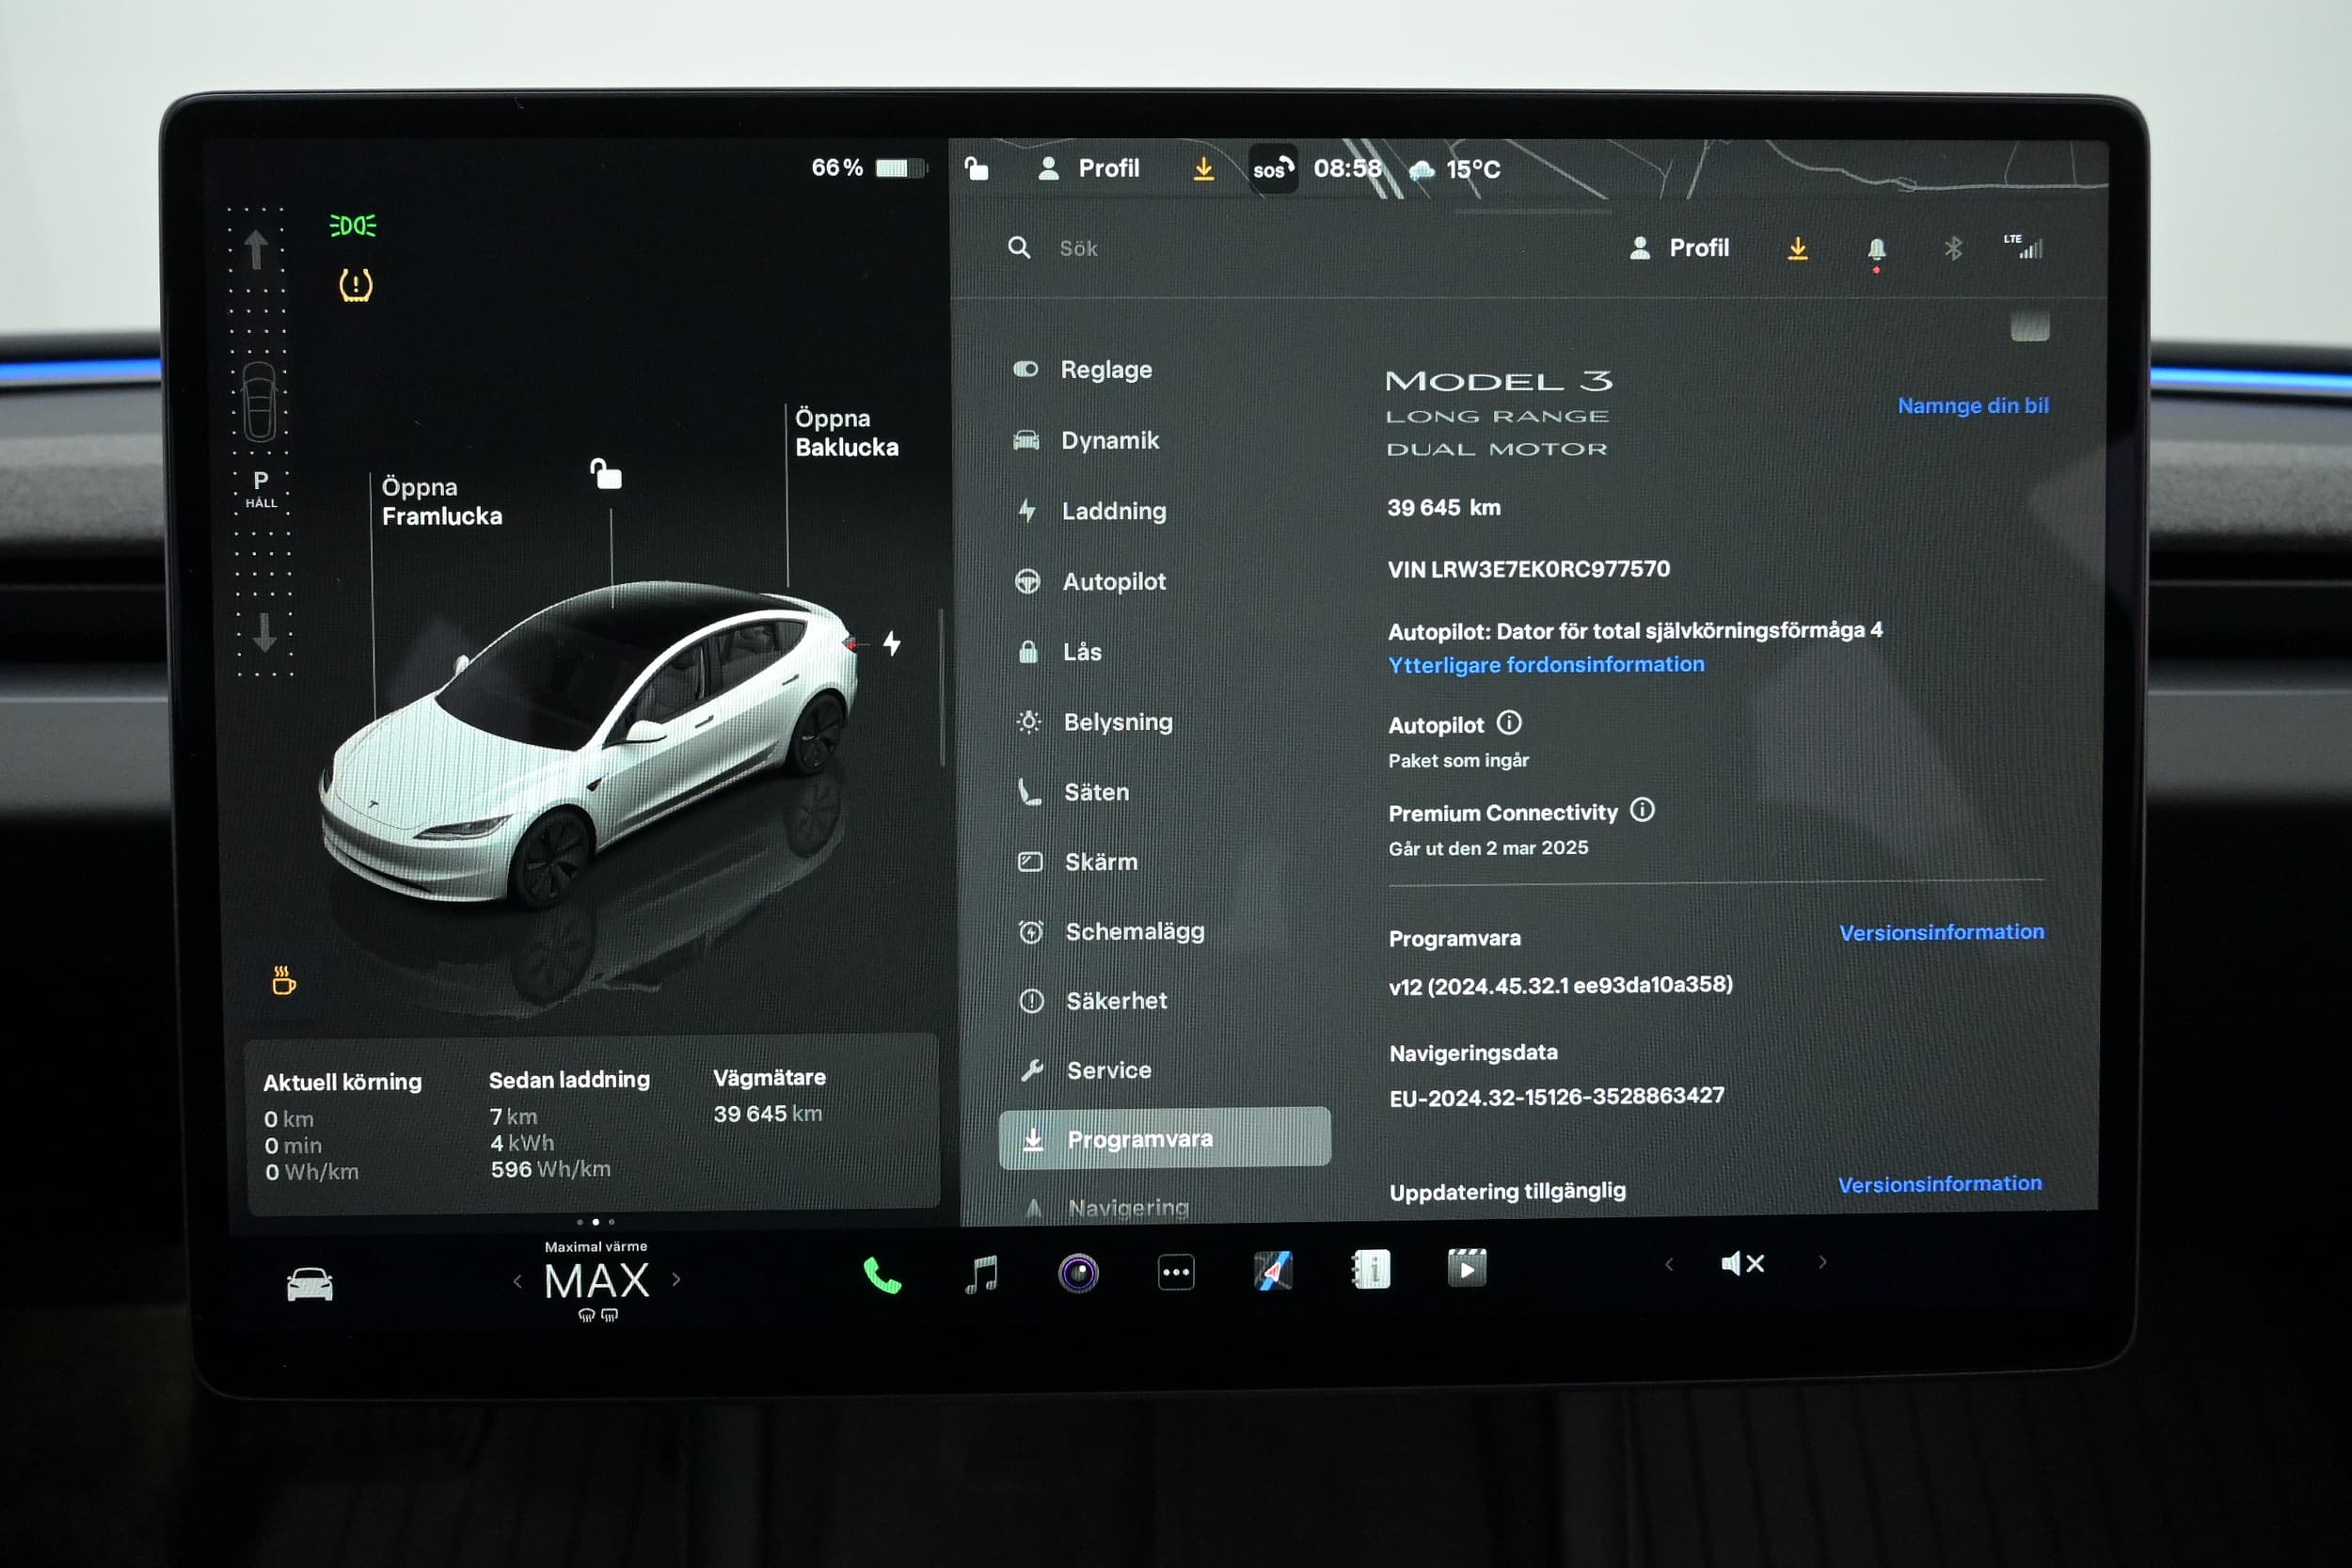2352x1568 pixels.
Task: Tap the MAX climate temperature display
Action: (x=597, y=1281)
